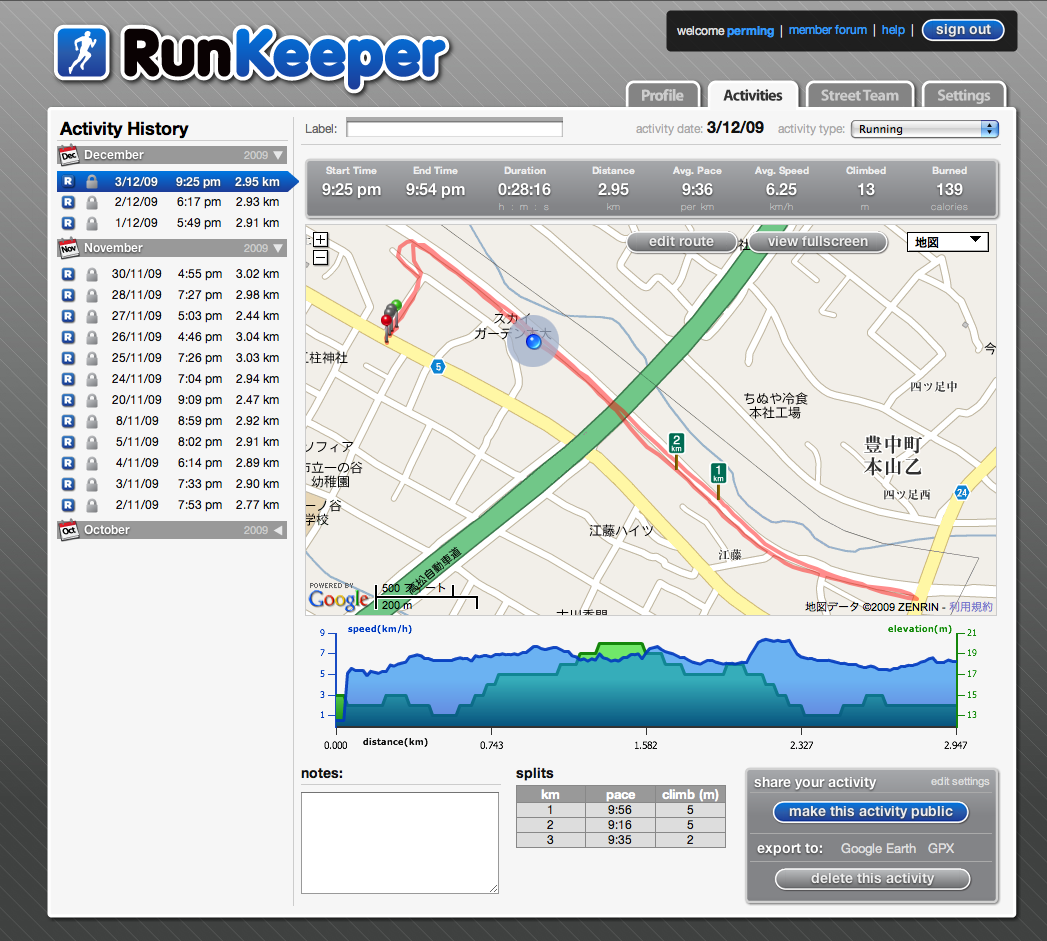Click the 2 km marker on the route

[676, 449]
